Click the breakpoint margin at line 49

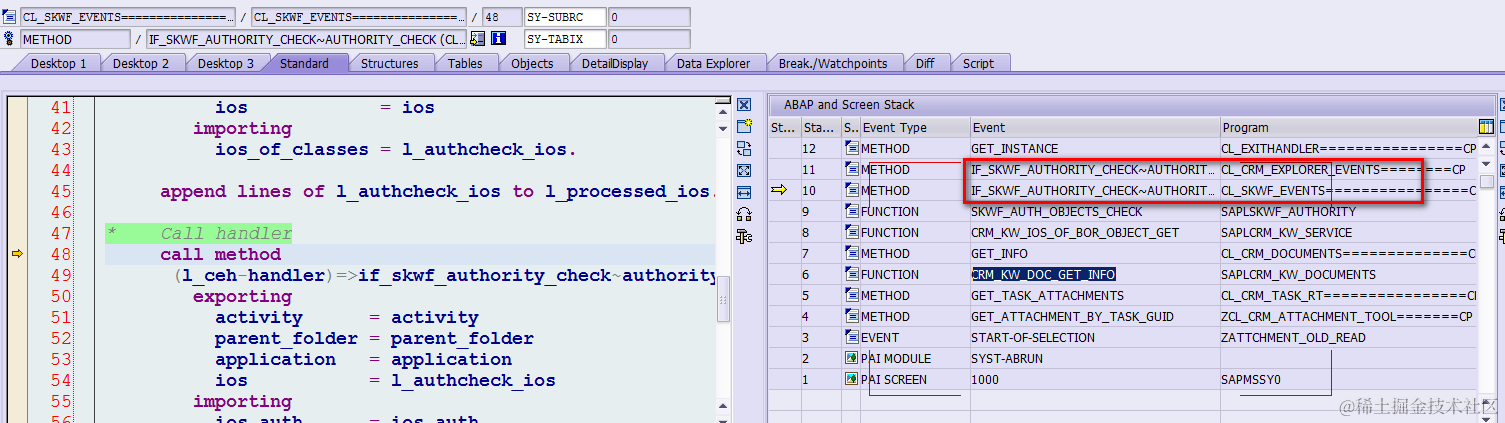click(16, 275)
